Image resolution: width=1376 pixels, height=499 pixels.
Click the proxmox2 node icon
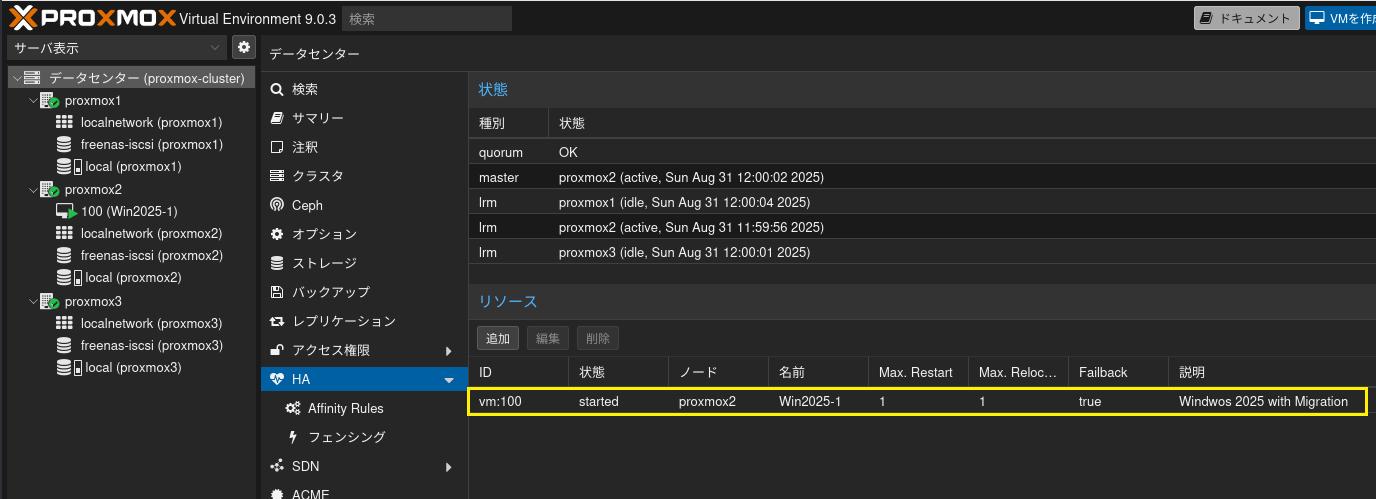pyautogui.click(x=49, y=190)
